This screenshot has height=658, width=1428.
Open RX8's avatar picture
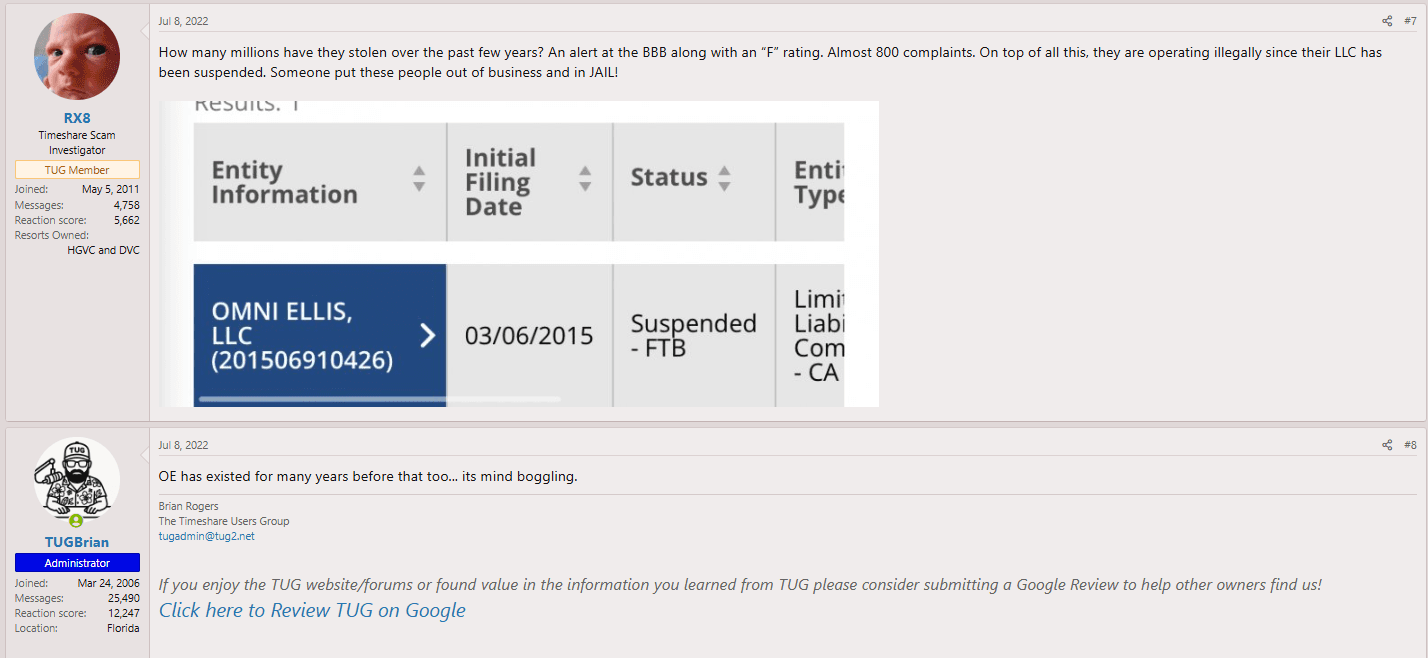coord(77,57)
